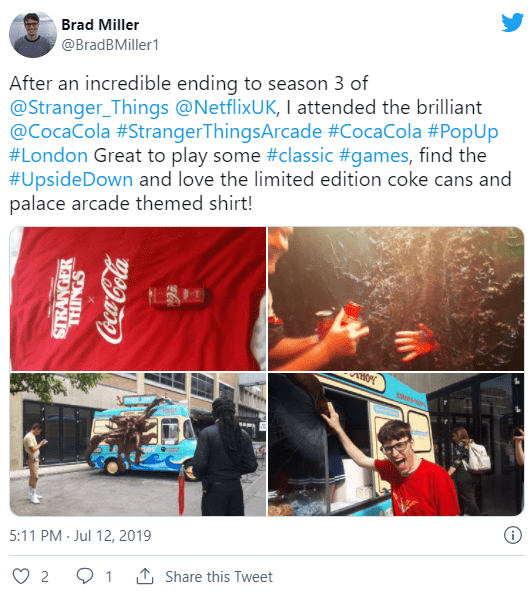Open the #PopUp hashtag
Viewport: 532px width, 595px height.
463,132
